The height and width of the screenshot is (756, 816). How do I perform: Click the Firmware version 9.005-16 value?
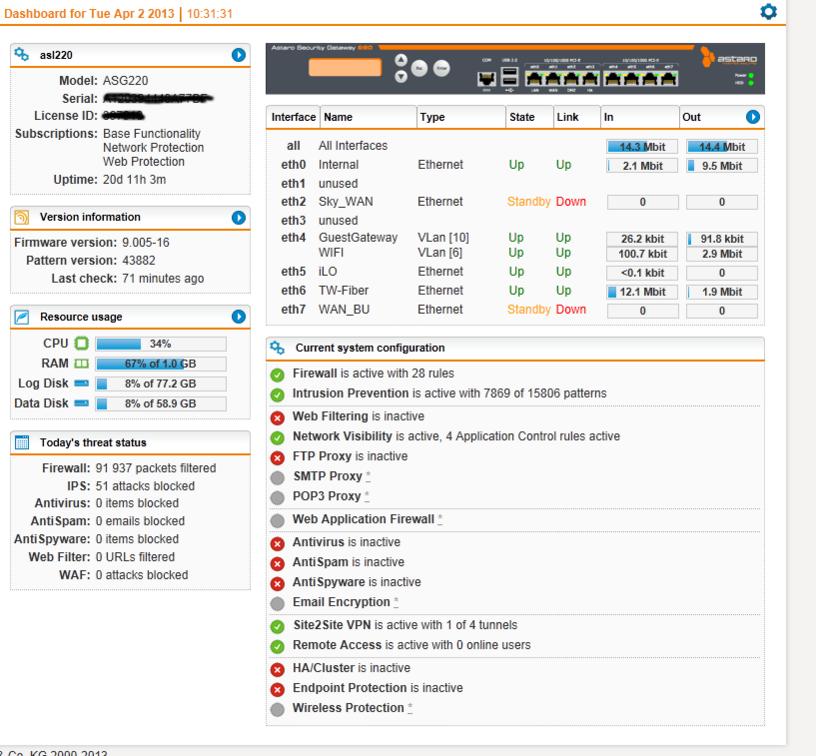[x=146, y=242]
